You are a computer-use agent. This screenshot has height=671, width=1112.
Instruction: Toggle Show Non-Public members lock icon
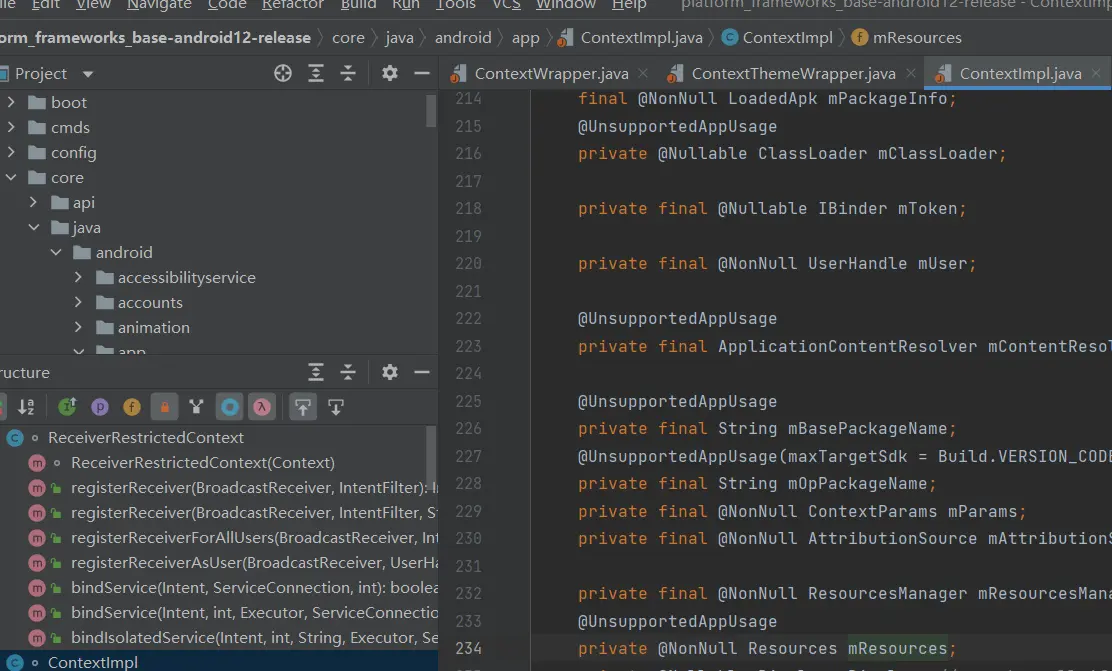[x=164, y=407]
